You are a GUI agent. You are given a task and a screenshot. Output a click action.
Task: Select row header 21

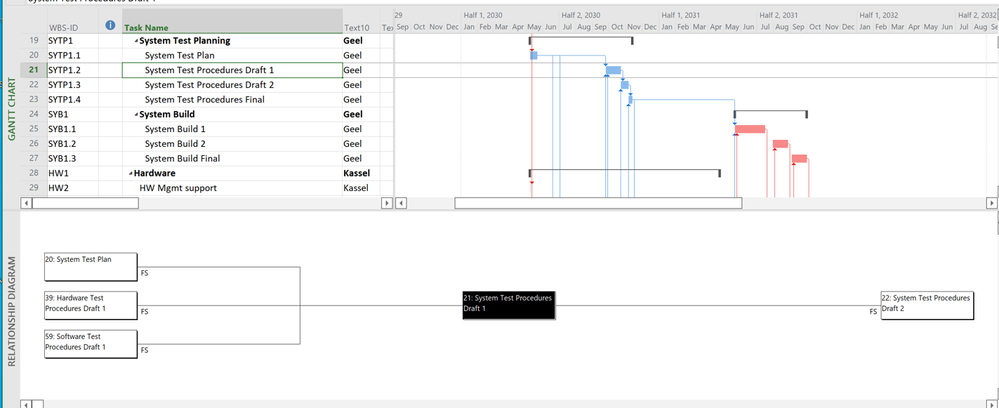click(x=33, y=70)
